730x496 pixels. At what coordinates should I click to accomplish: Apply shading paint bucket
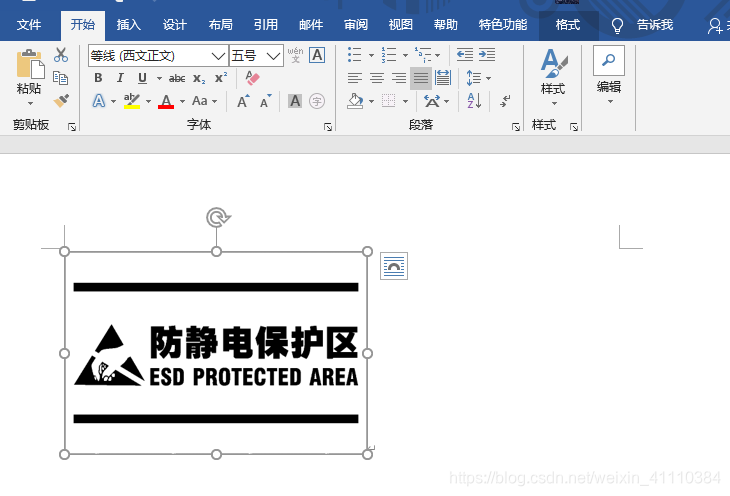click(355, 101)
